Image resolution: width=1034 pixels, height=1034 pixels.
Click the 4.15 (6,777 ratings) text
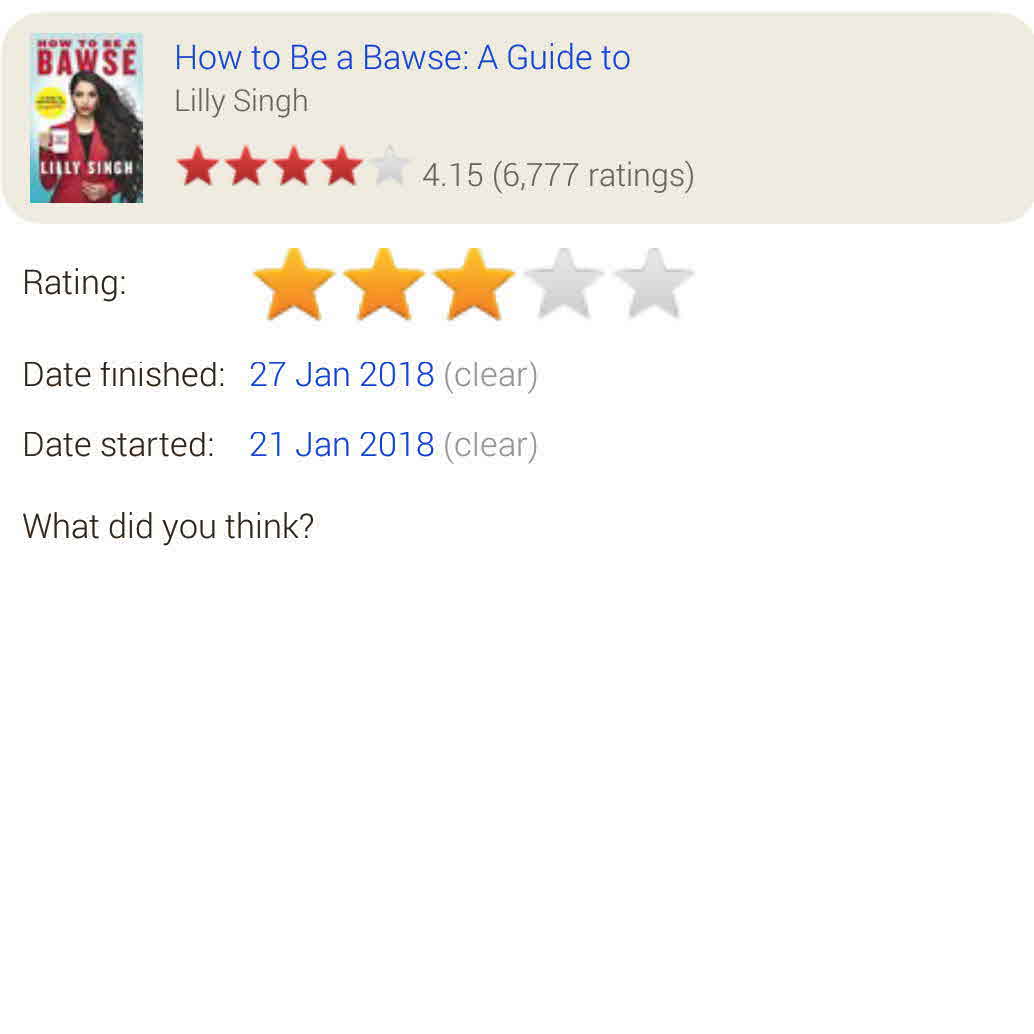pyautogui.click(x=558, y=175)
